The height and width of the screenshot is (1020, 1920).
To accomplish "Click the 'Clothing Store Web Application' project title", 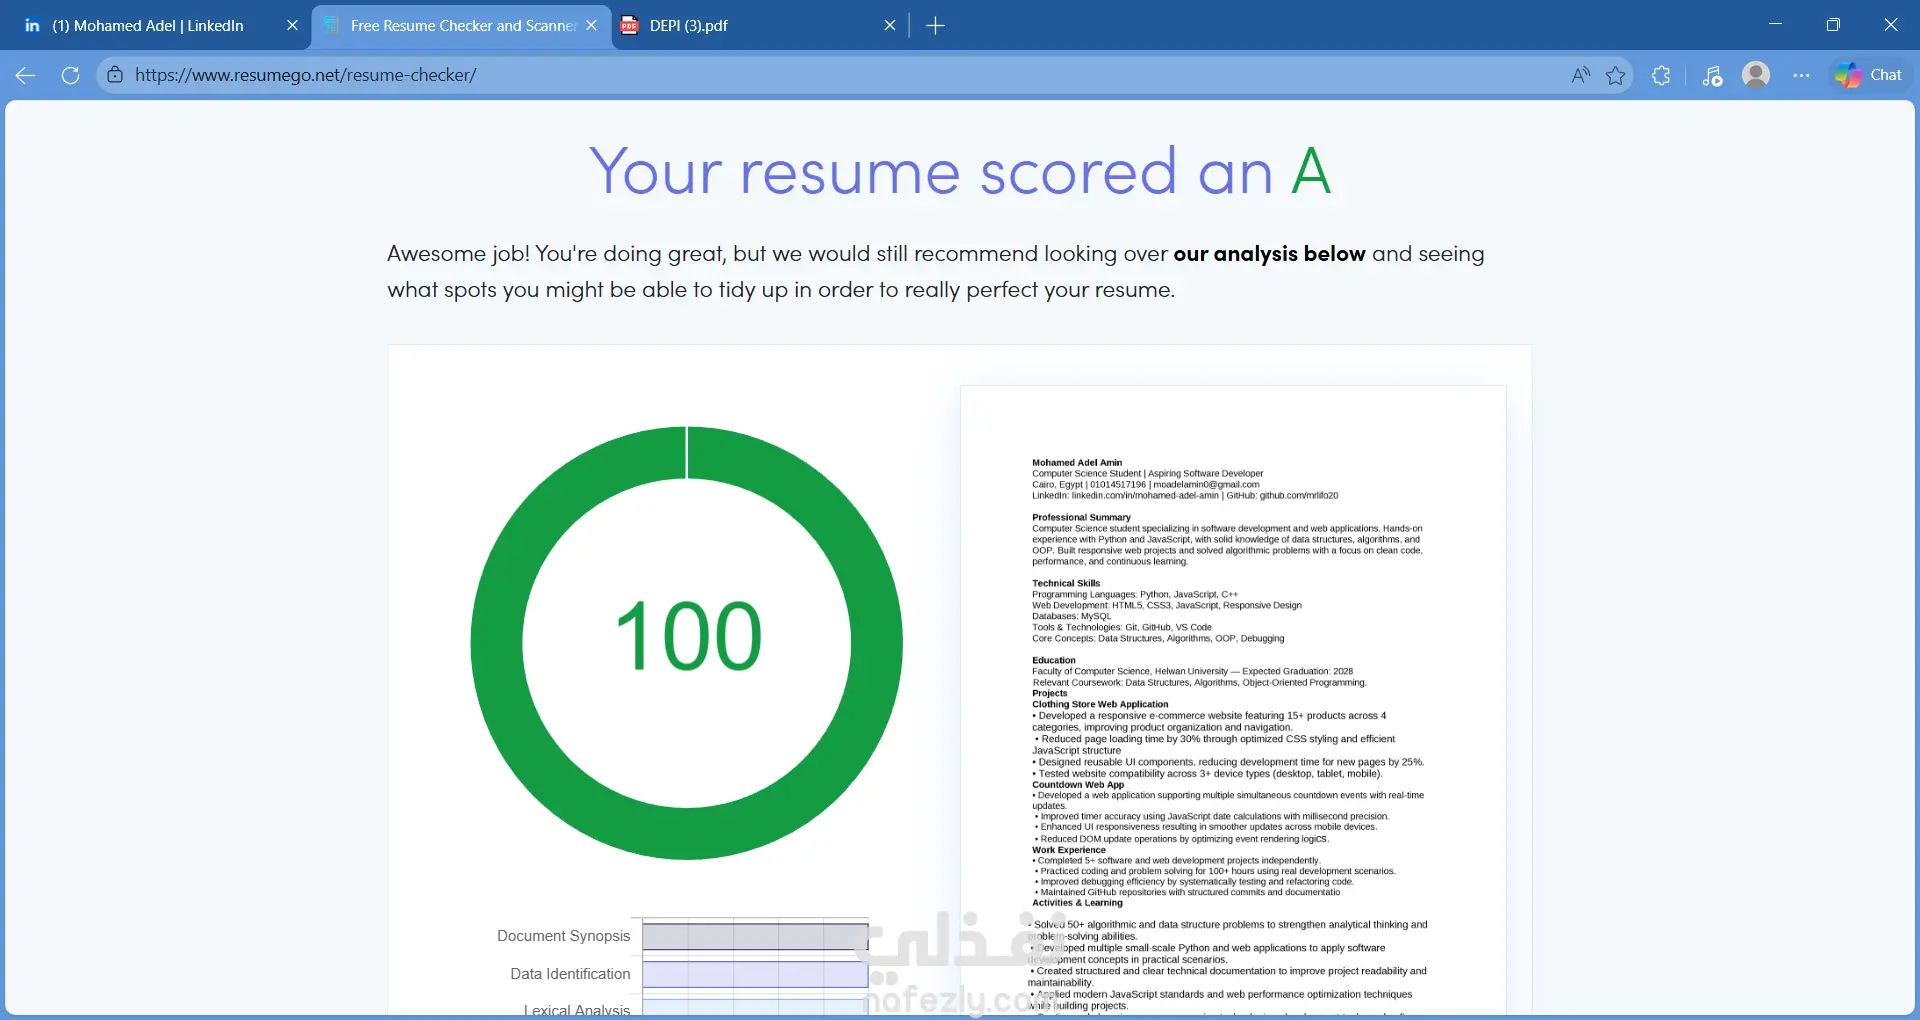I will point(1100,704).
